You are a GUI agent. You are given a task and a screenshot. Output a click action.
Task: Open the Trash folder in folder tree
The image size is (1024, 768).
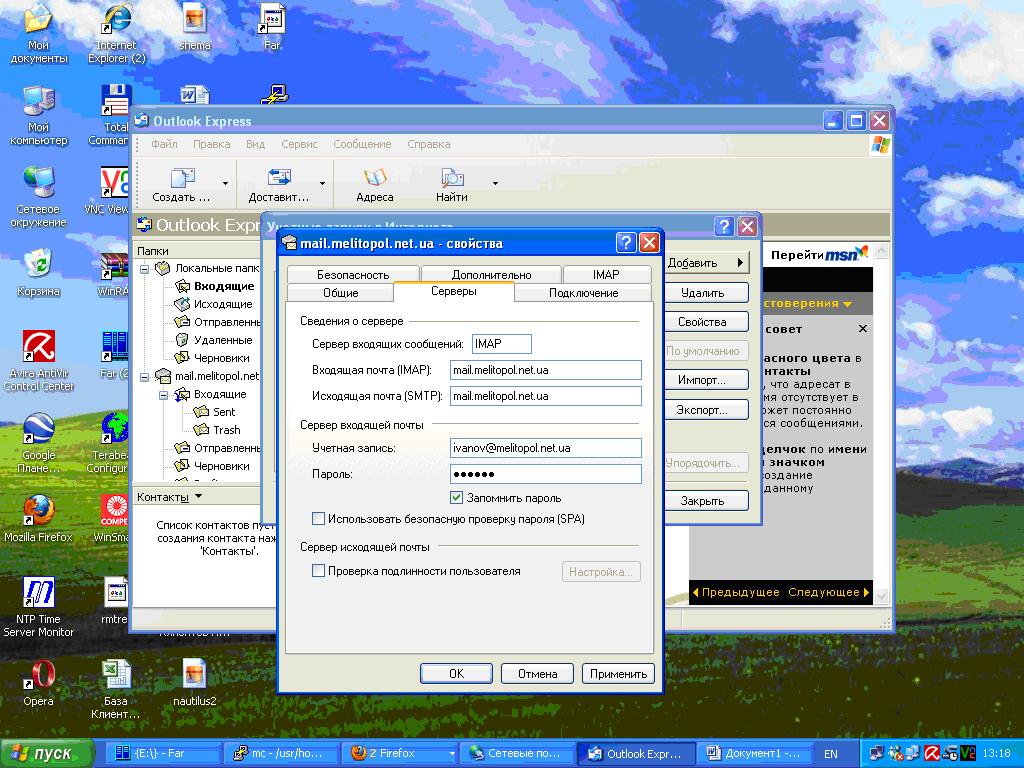[x=226, y=430]
